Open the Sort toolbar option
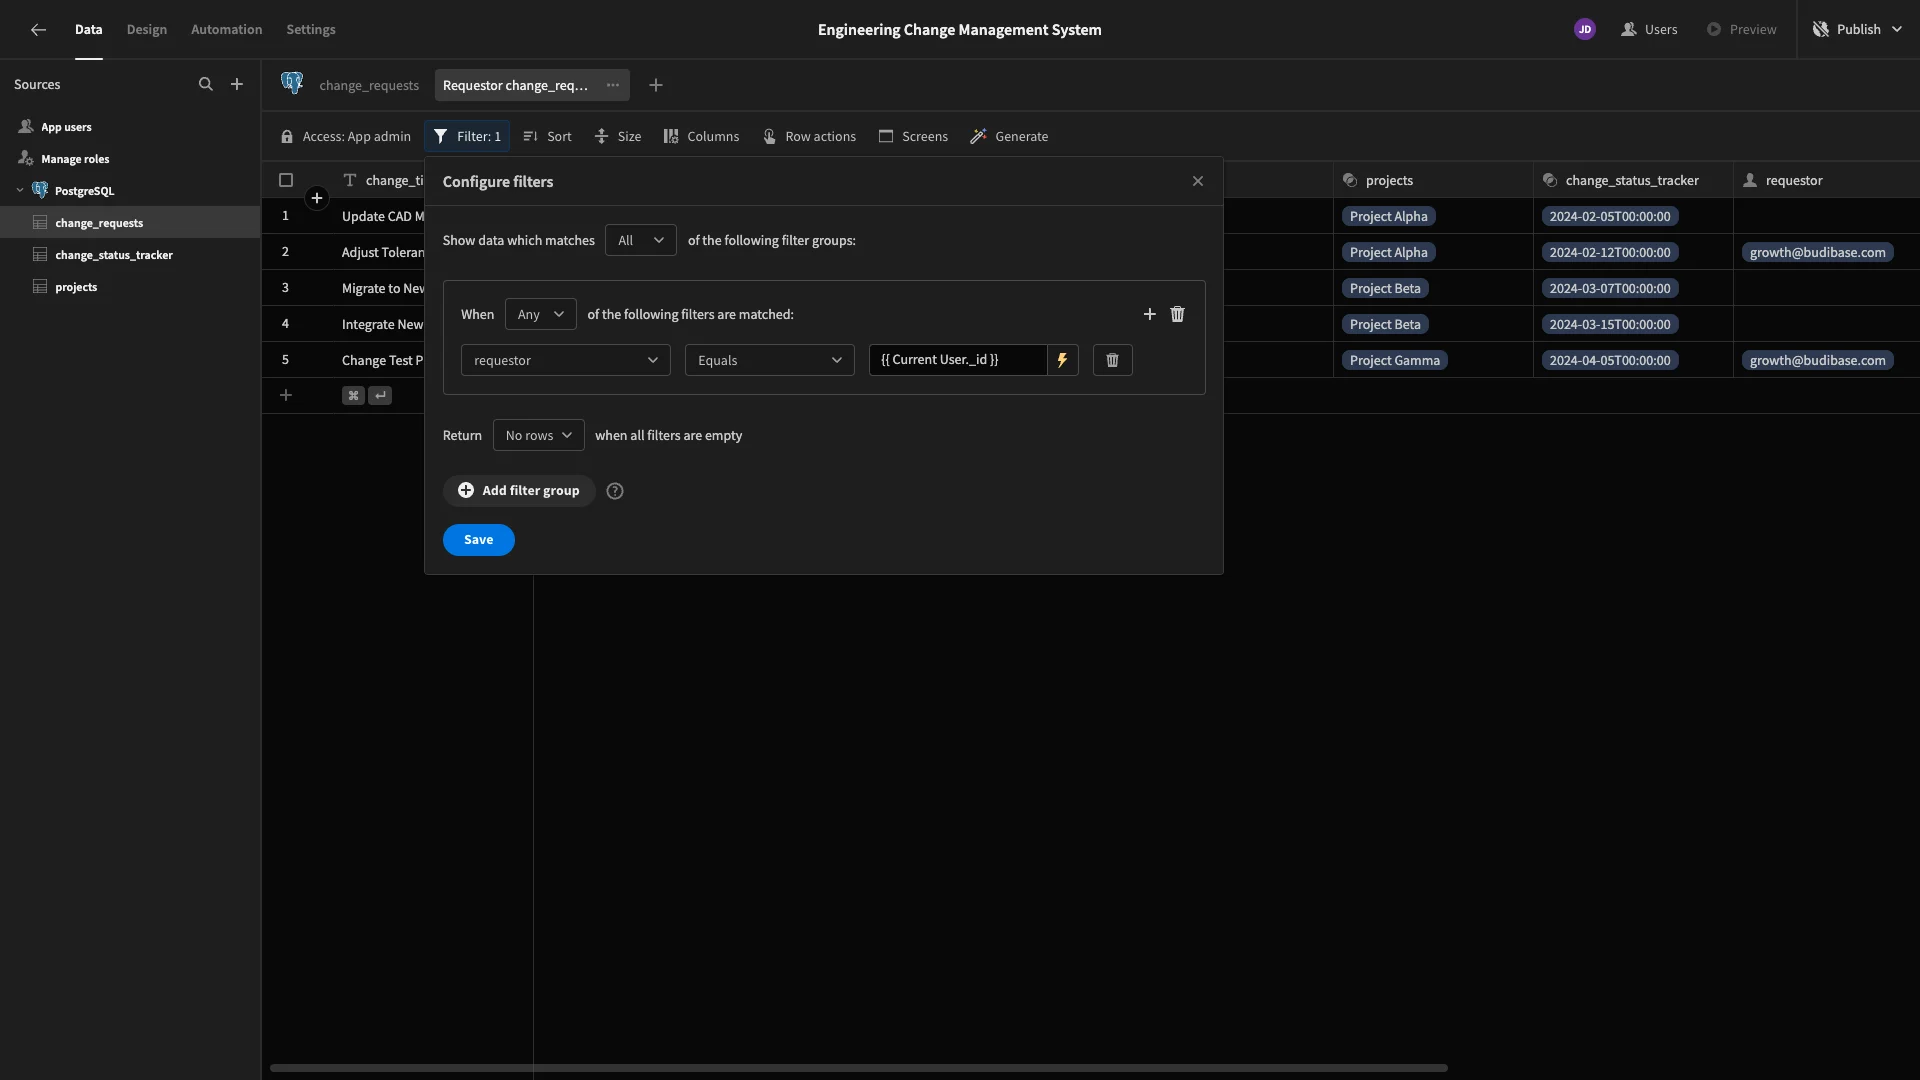The image size is (1920, 1080). click(x=548, y=136)
